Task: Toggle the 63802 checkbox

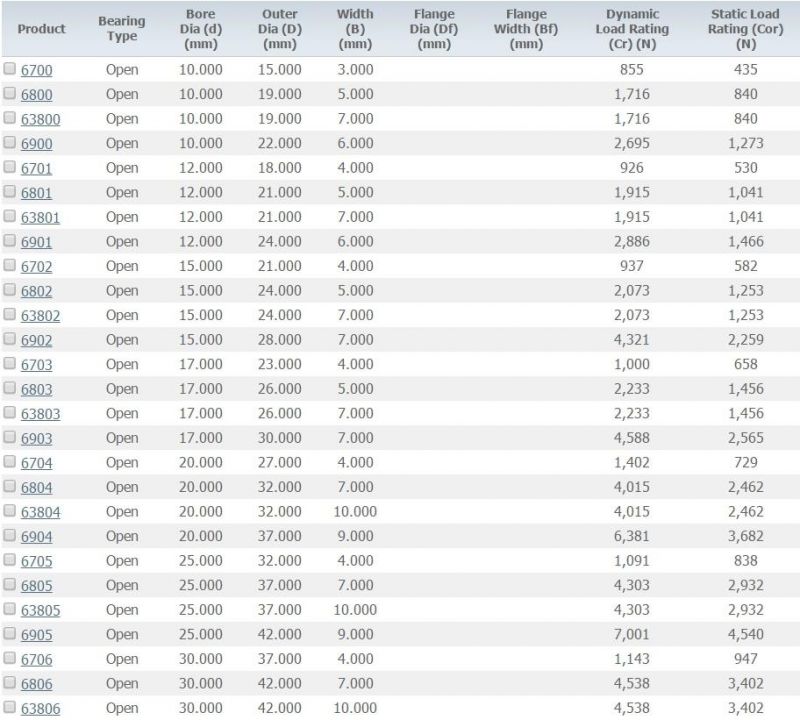Action: click(x=10, y=314)
